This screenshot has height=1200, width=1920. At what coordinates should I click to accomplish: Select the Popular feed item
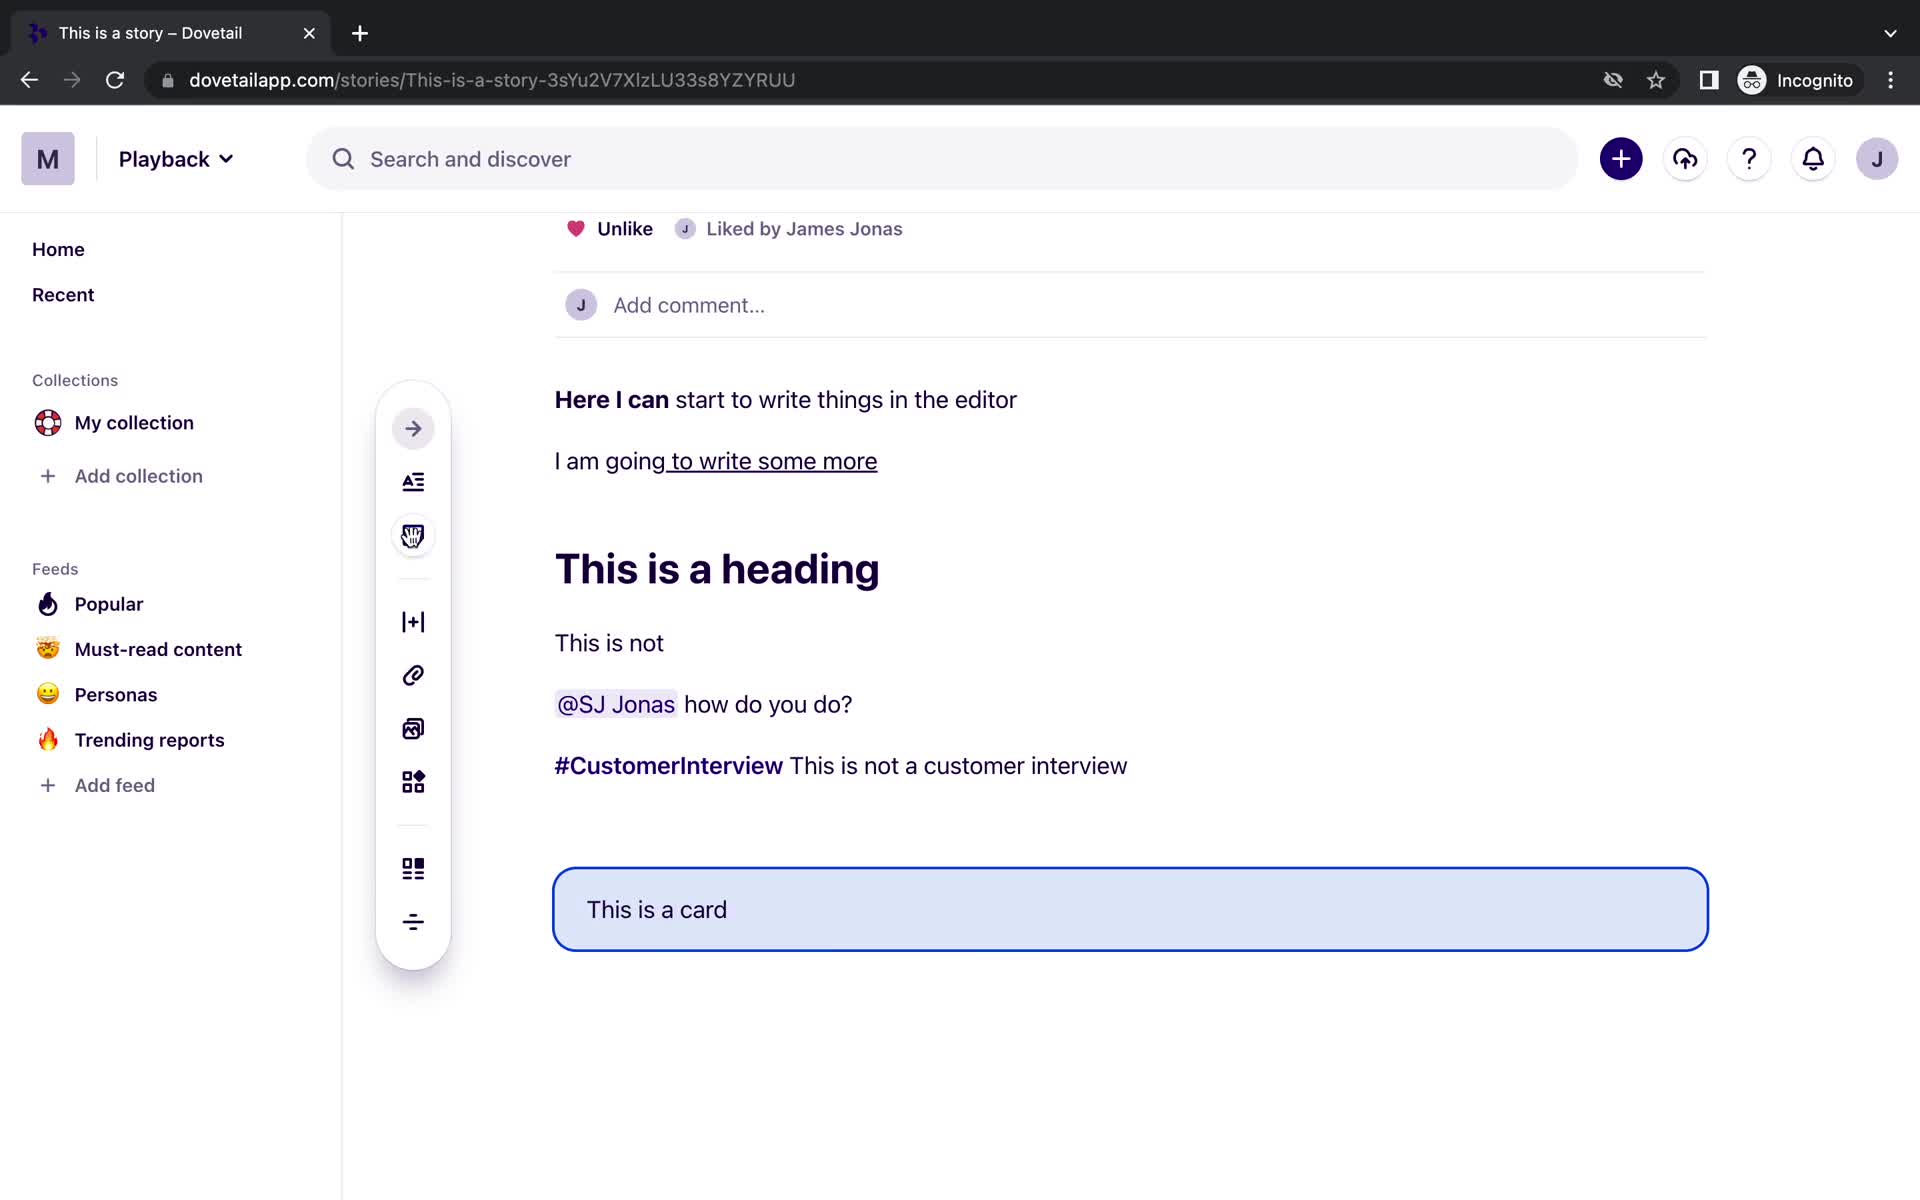click(x=109, y=603)
